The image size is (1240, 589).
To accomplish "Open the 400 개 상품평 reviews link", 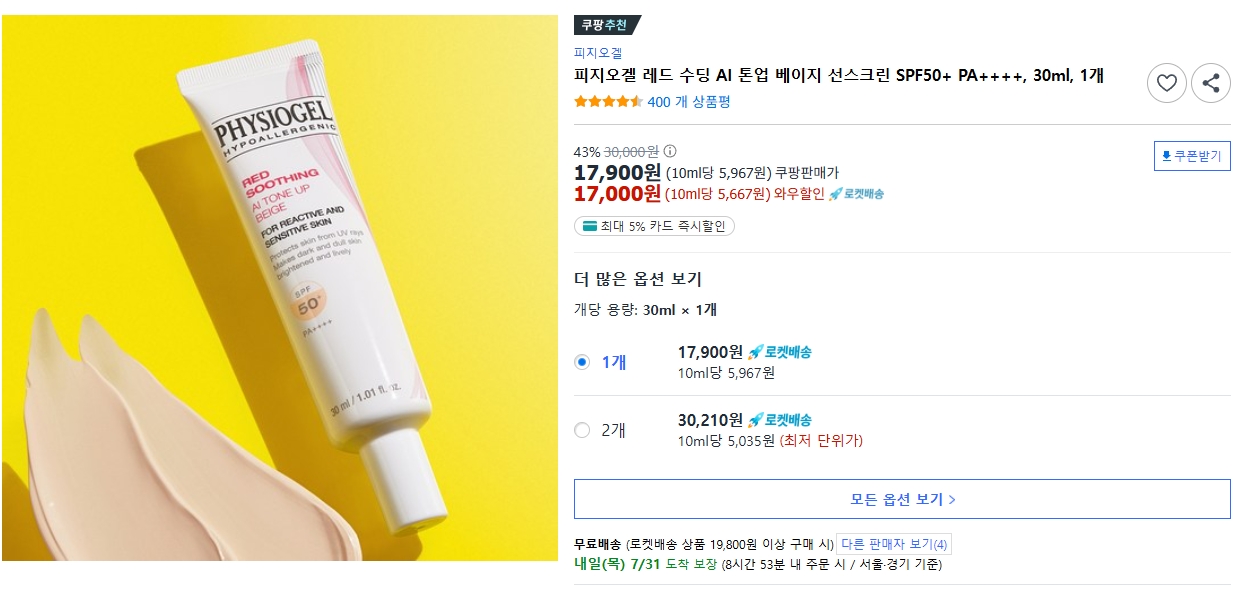I will click(x=689, y=102).
